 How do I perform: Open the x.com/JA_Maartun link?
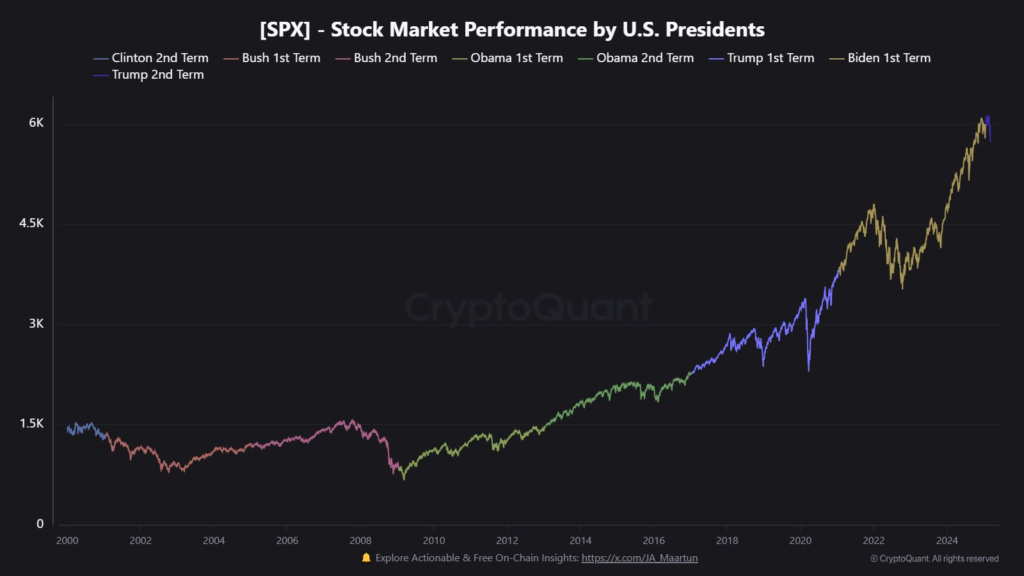pos(639,557)
